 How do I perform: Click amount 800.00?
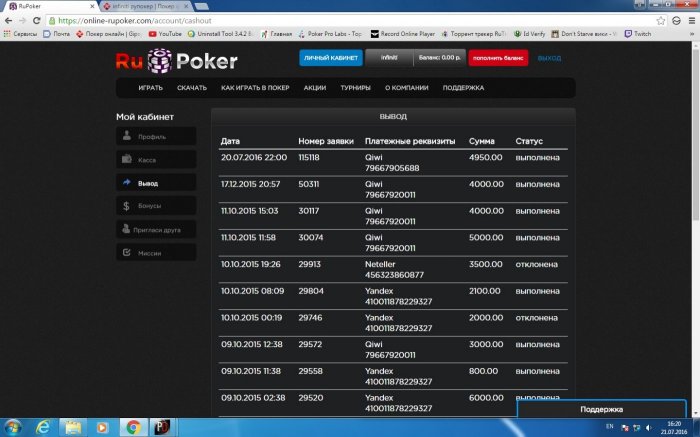[x=483, y=371]
